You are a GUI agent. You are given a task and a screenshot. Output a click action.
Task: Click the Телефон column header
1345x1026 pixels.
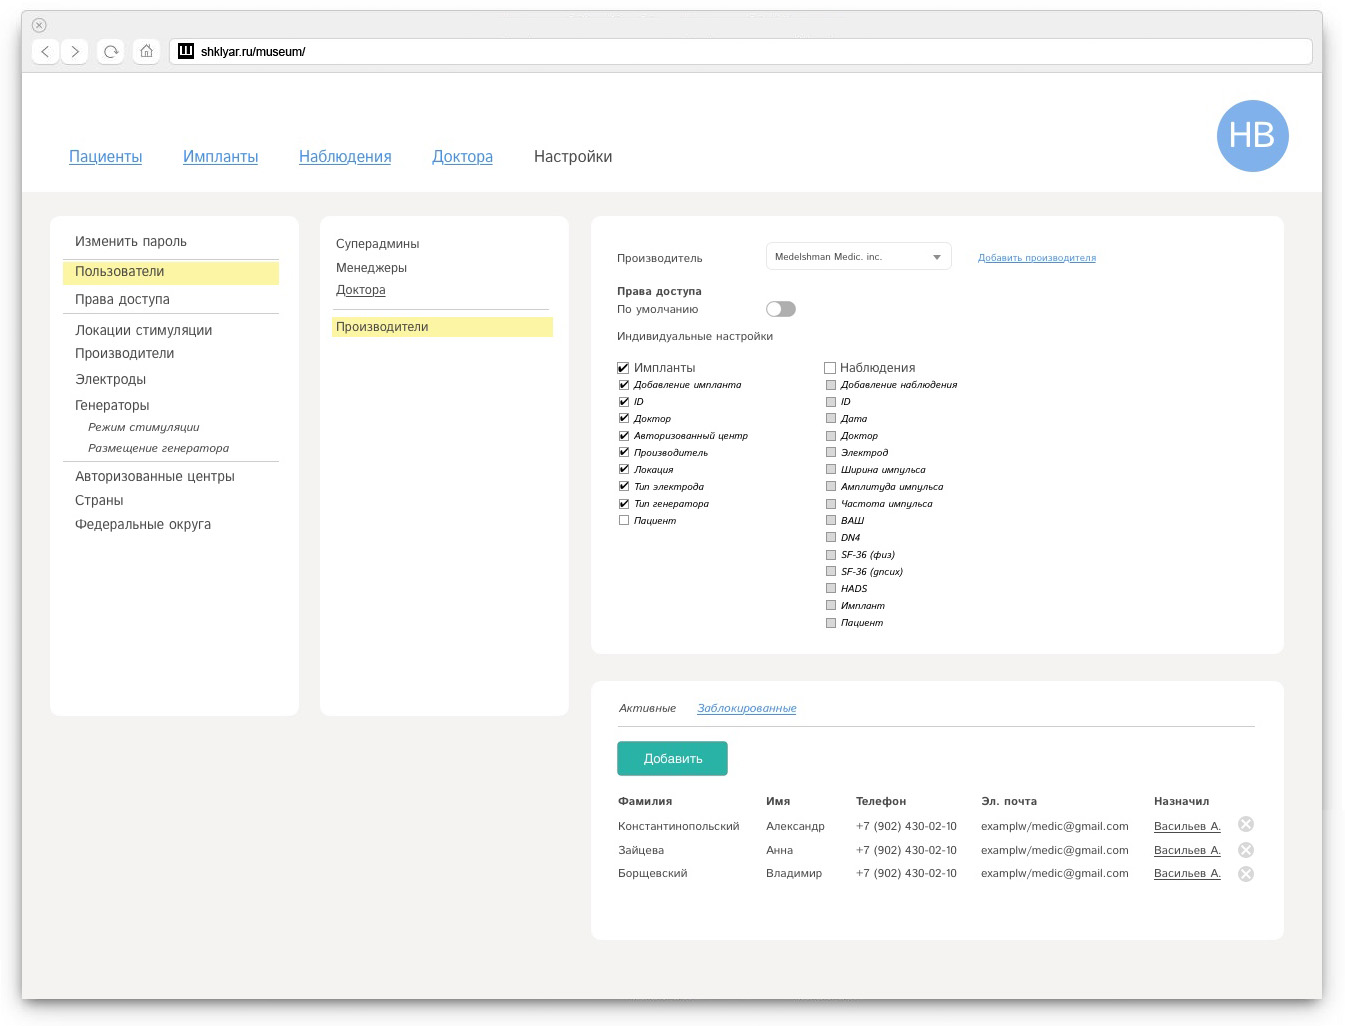point(881,801)
